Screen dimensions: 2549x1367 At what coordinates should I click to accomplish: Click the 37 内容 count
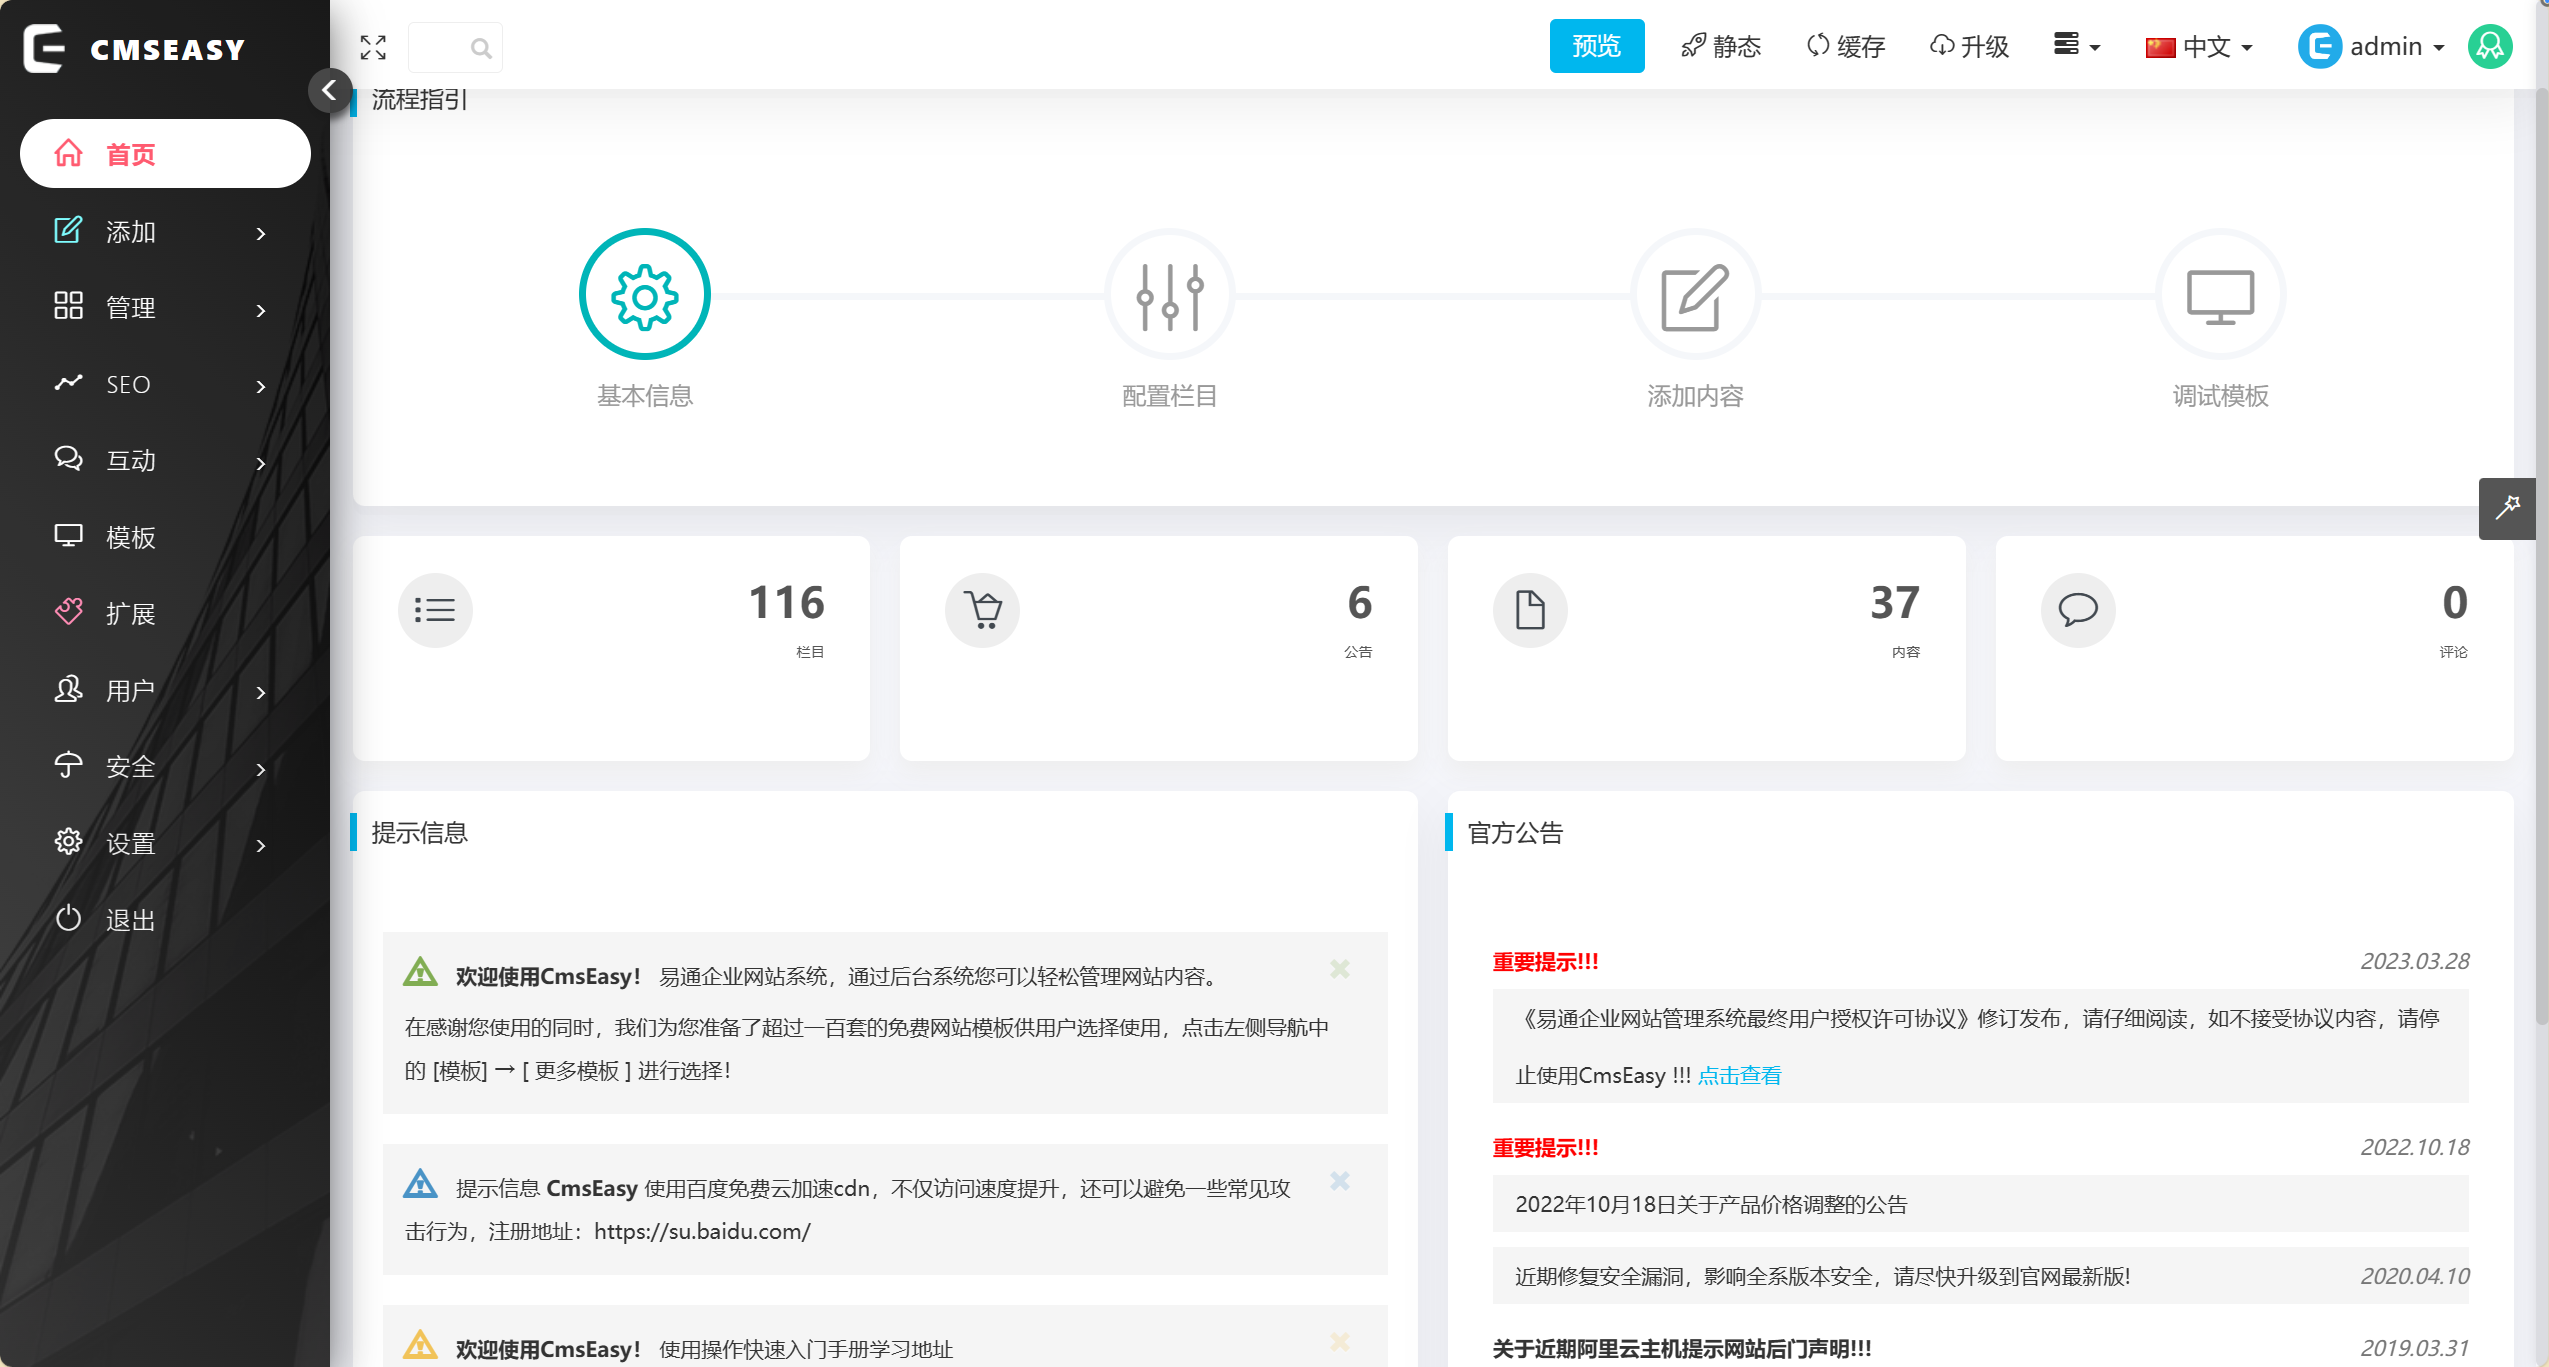pos(1895,602)
